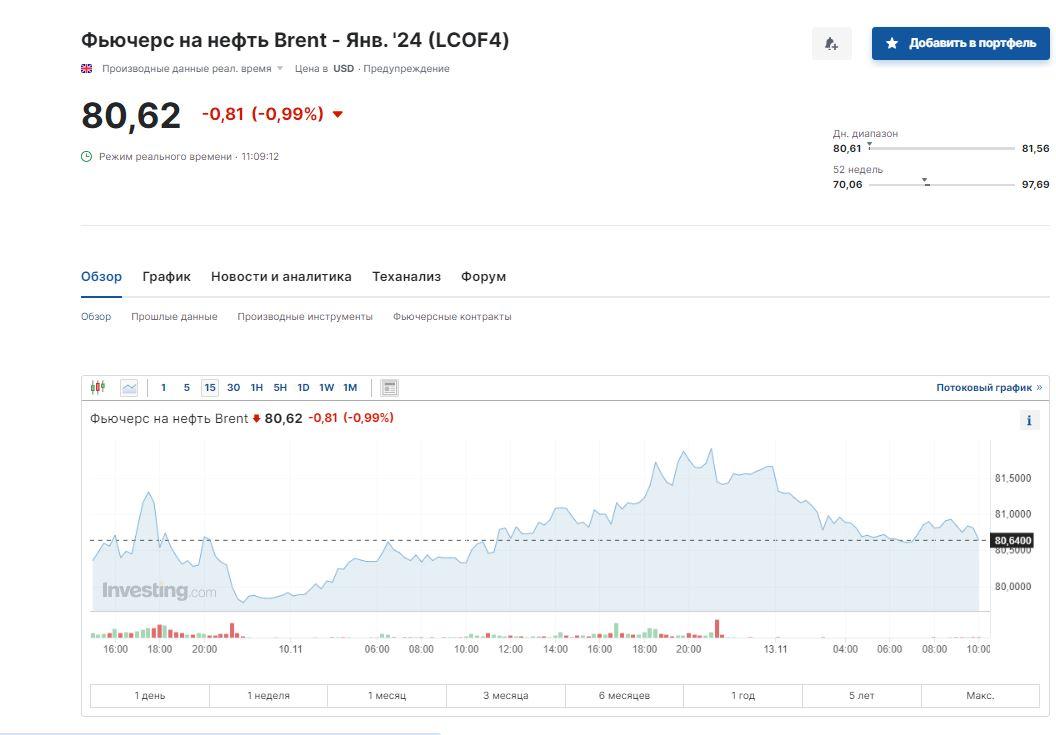Open the График tab

point(166,277)
